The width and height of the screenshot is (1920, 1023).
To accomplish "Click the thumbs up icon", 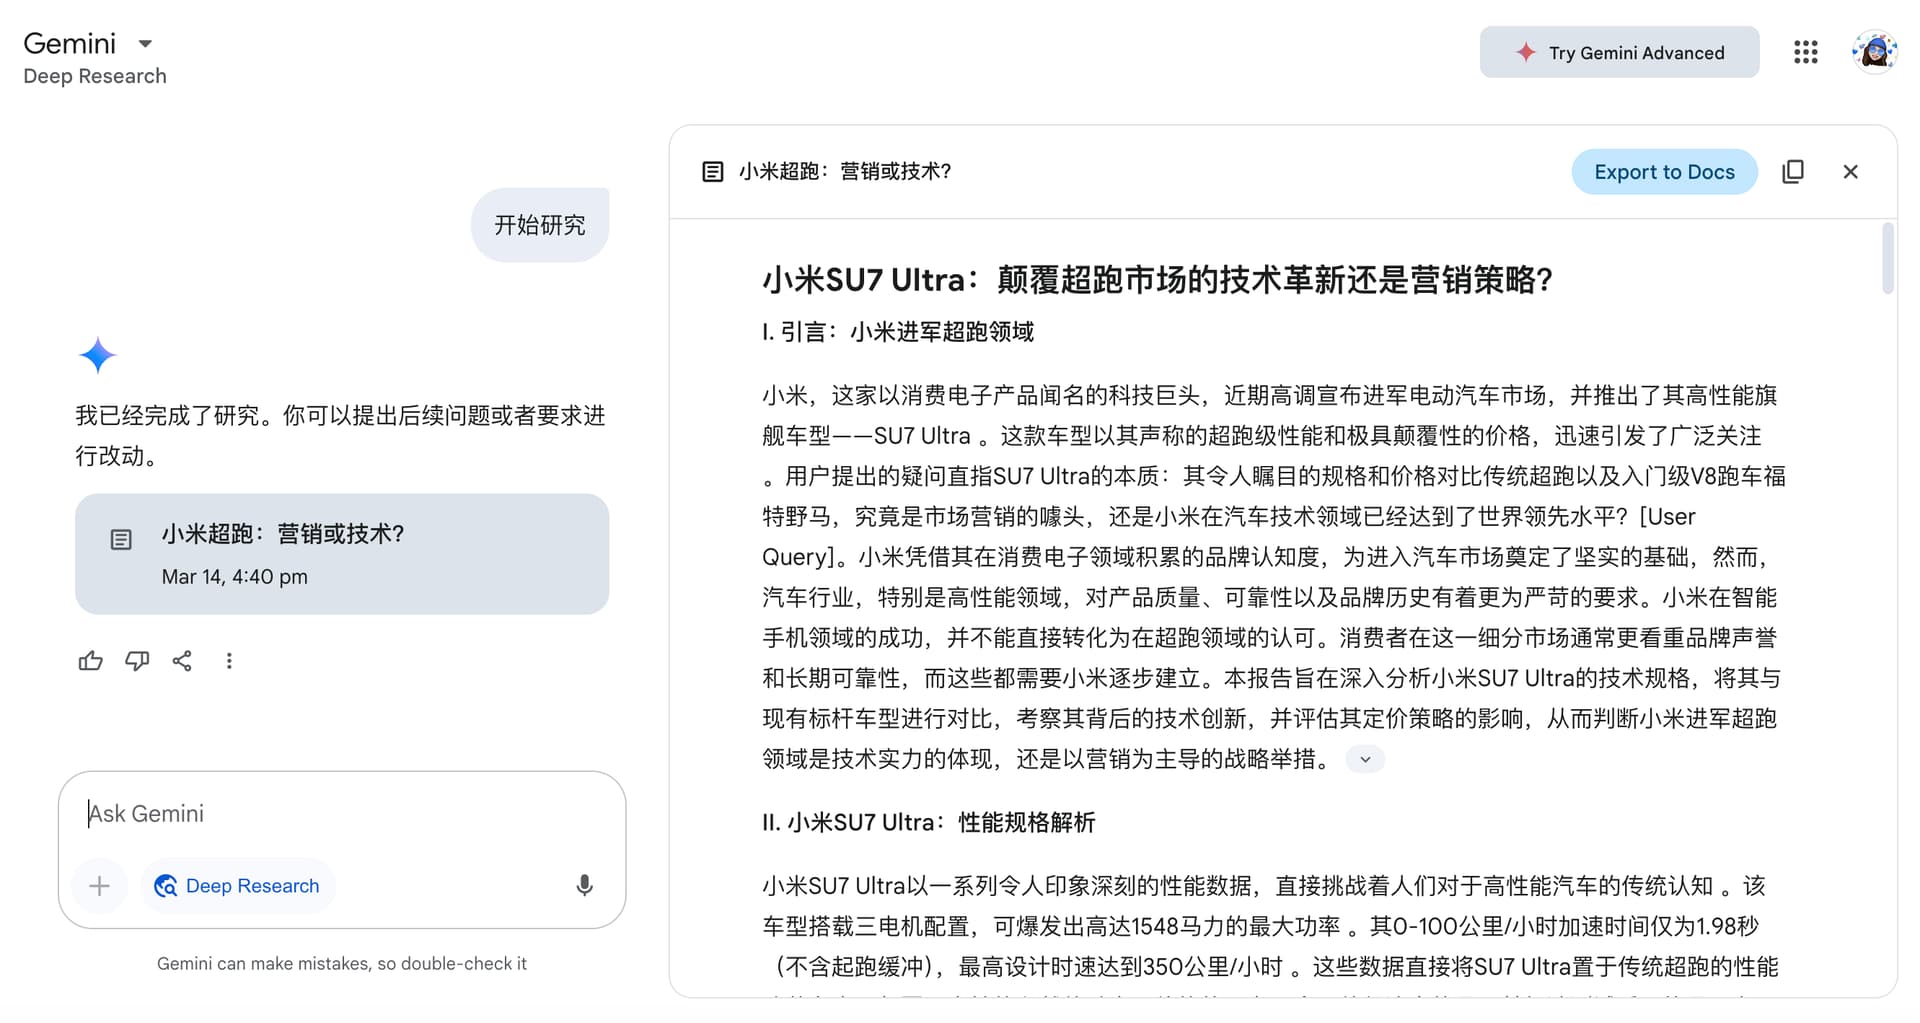I will (x=91, y=661).
